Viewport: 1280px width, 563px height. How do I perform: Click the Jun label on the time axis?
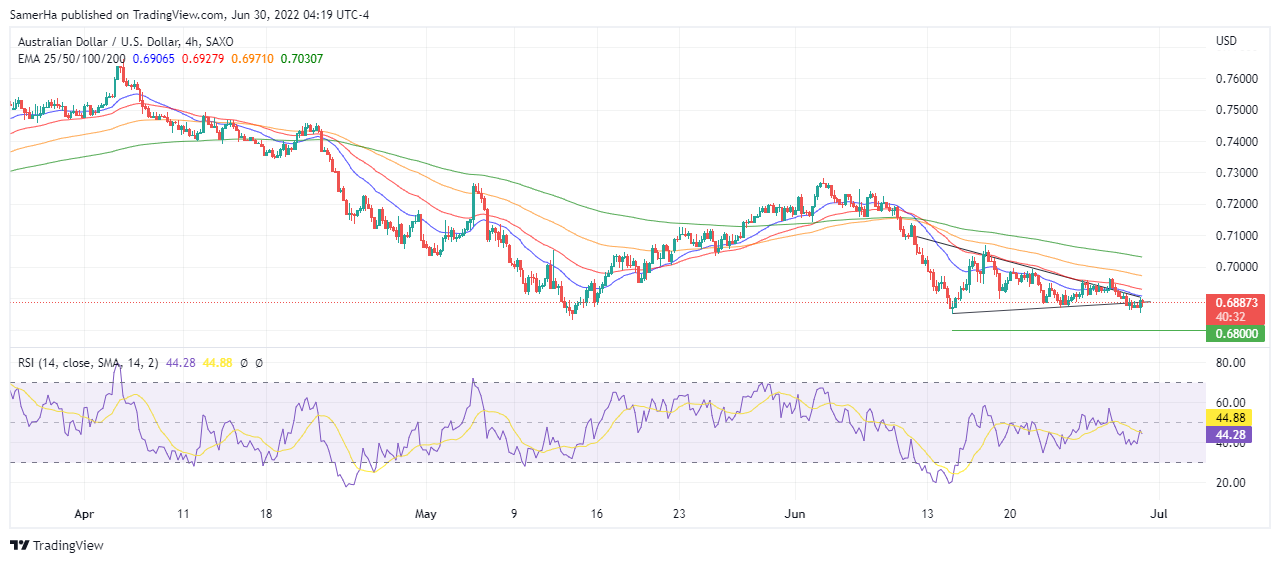[795, 515]
